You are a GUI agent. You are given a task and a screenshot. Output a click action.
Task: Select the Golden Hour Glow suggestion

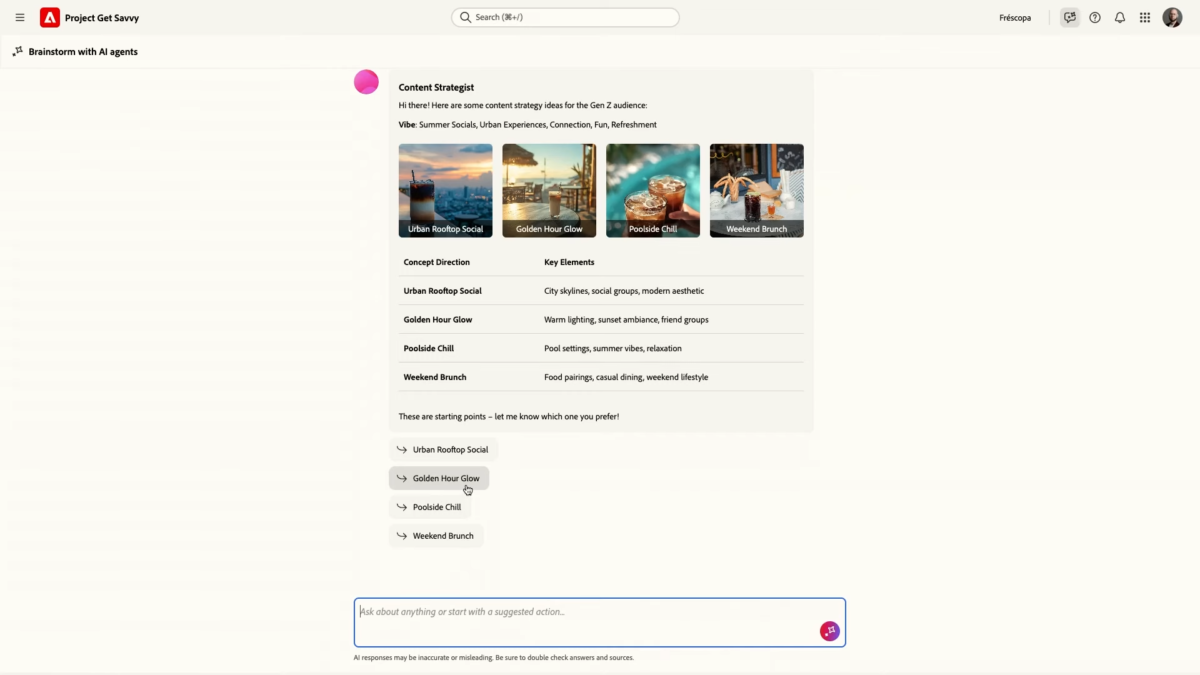tap(439, 478)
